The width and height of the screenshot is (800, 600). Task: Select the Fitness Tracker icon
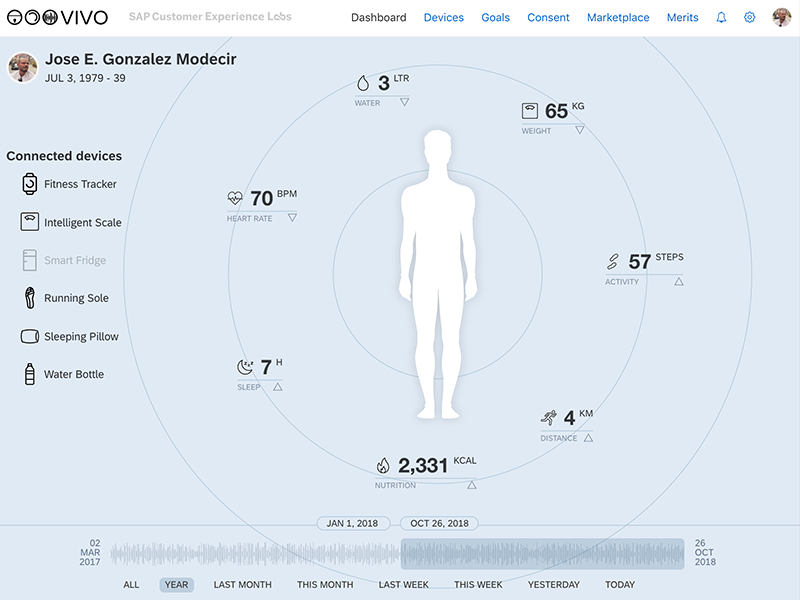coord(30,184)
